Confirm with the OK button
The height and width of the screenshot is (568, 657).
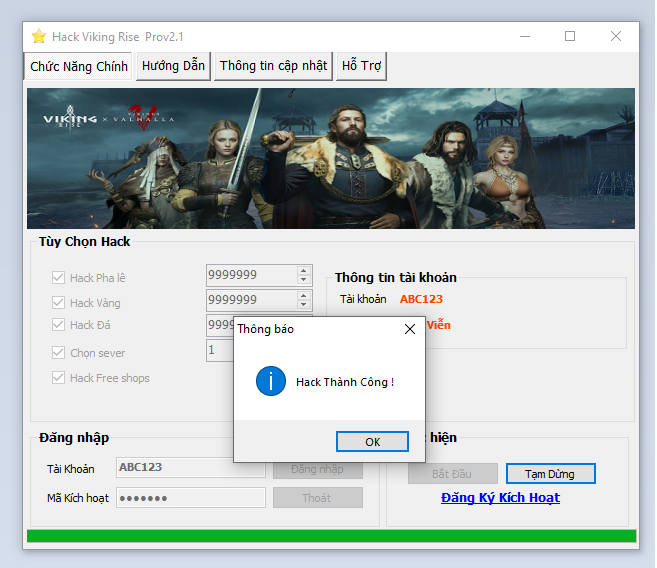(x=372, y=441)
